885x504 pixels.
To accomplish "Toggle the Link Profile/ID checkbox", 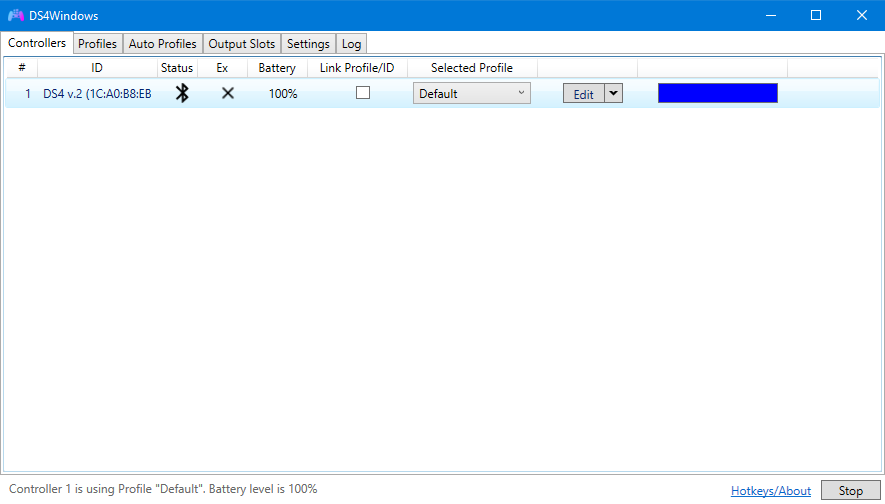I will click(x=363, y=92).
